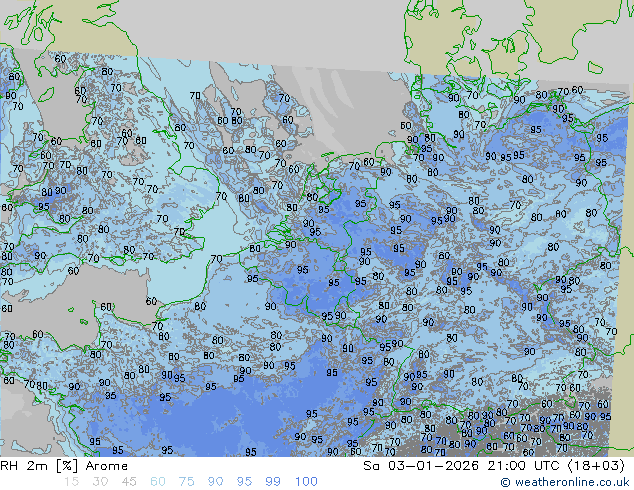Screen dimensions: 634x490
Task: Click the '21:00 UTC' time label
Action: 523,466
